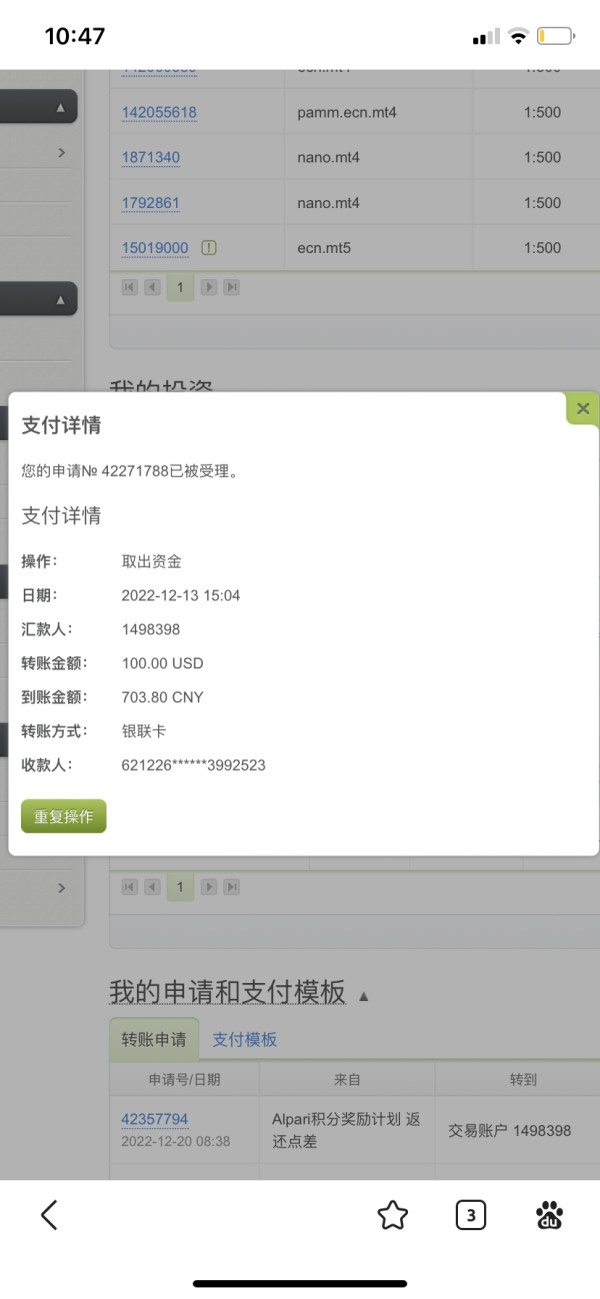Bookmark page with star icon

(x=393, y=1215)
